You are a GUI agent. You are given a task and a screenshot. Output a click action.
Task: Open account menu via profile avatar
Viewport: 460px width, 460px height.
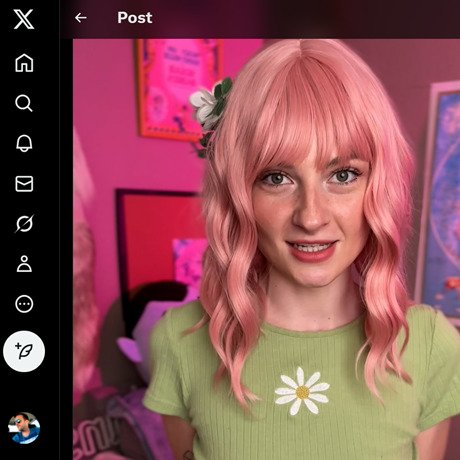coord(24,428)
